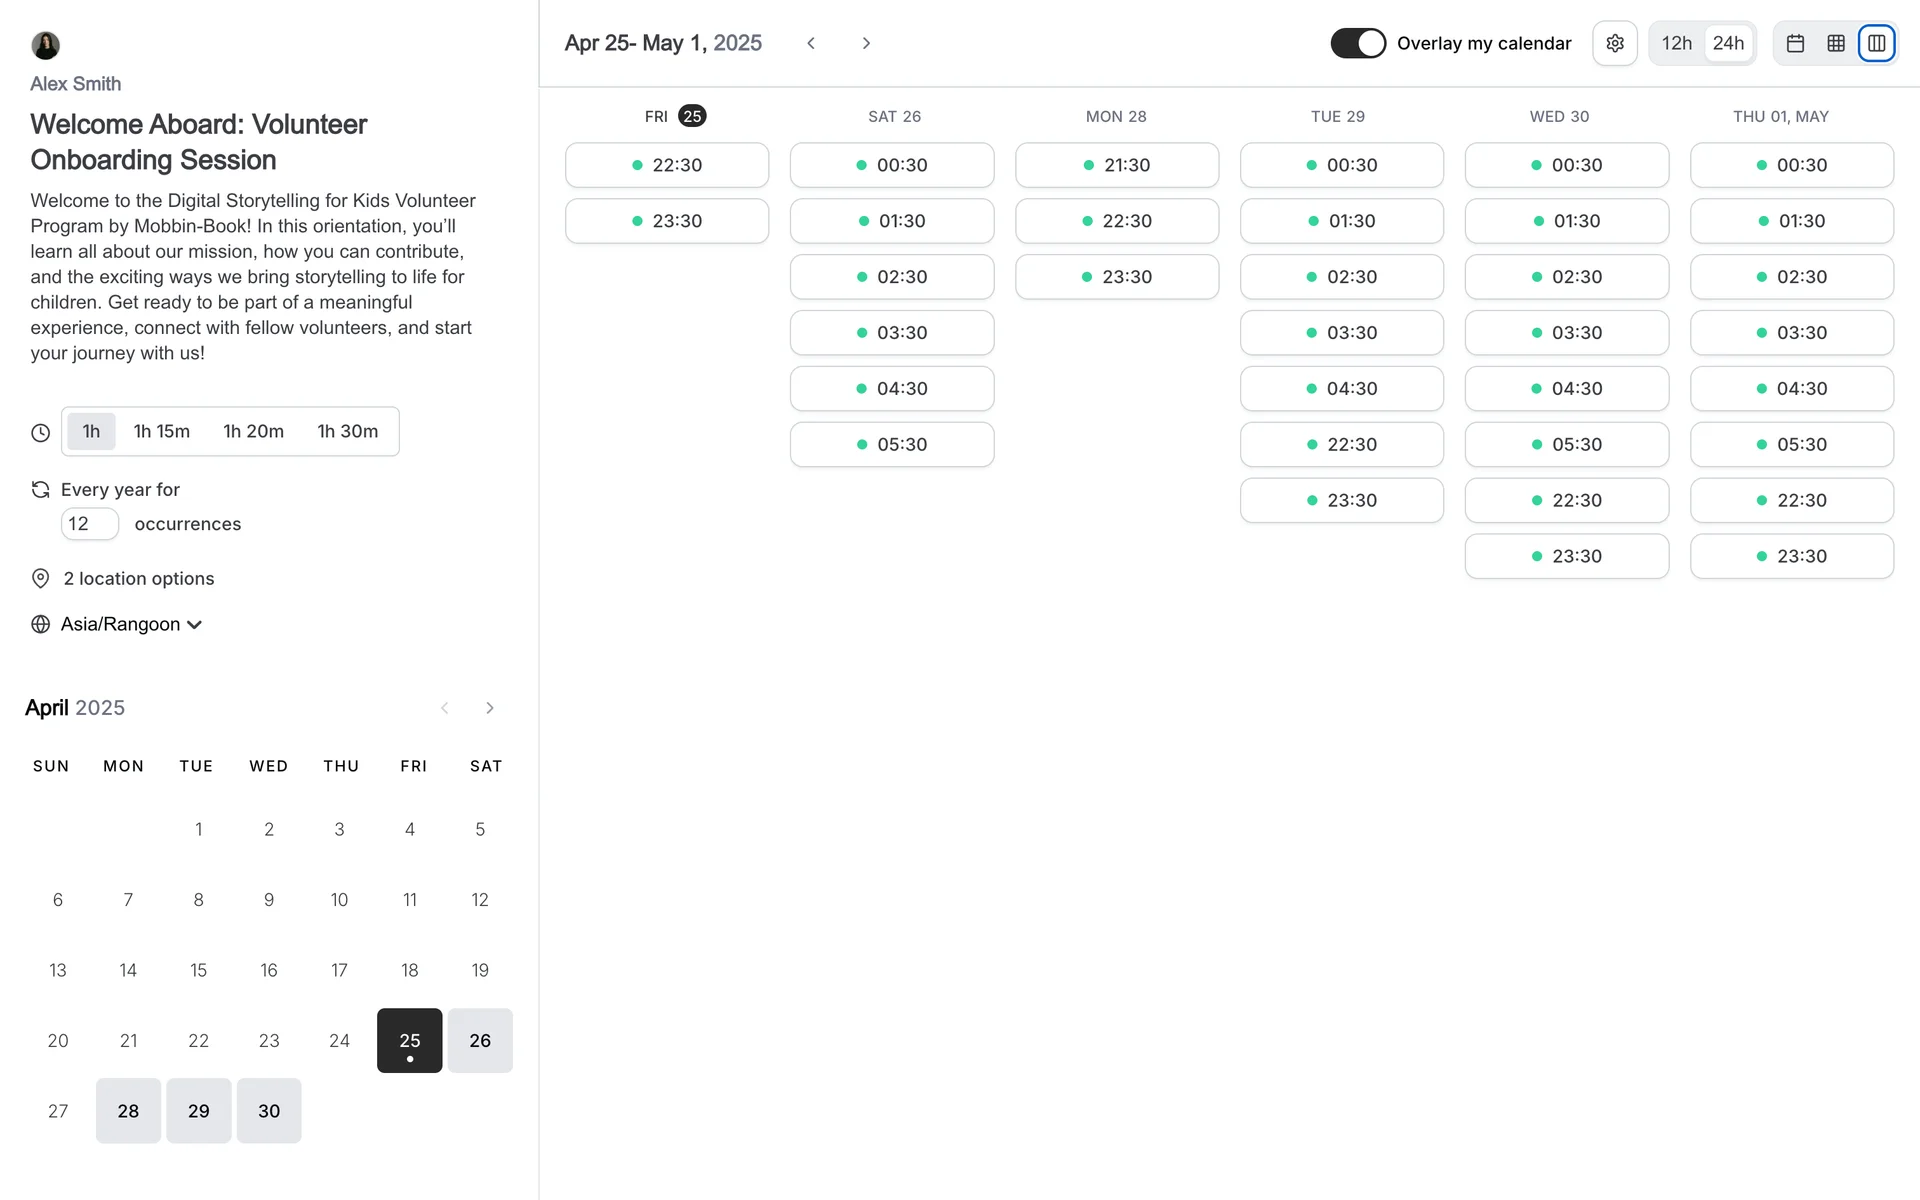
Task: Switch time format to 24h
Action: [1728, 43]
